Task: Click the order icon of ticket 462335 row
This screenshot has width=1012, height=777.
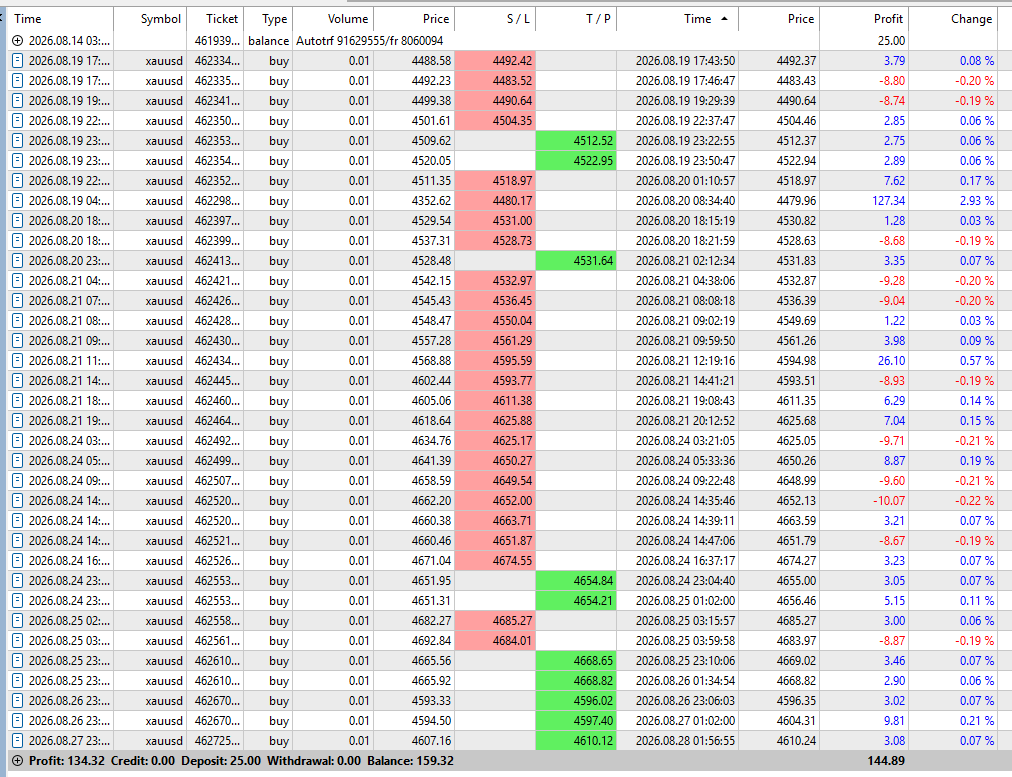Action: click(x=17, y=81)
